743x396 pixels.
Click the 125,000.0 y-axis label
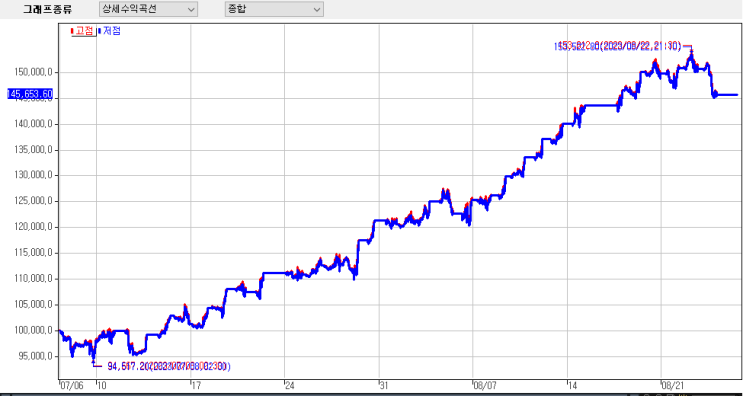[x=33, y=201]
